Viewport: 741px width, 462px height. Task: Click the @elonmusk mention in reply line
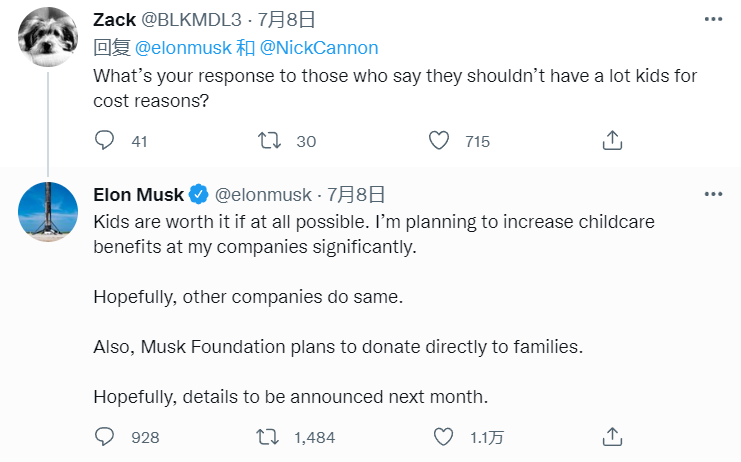(x=177, y=48)
